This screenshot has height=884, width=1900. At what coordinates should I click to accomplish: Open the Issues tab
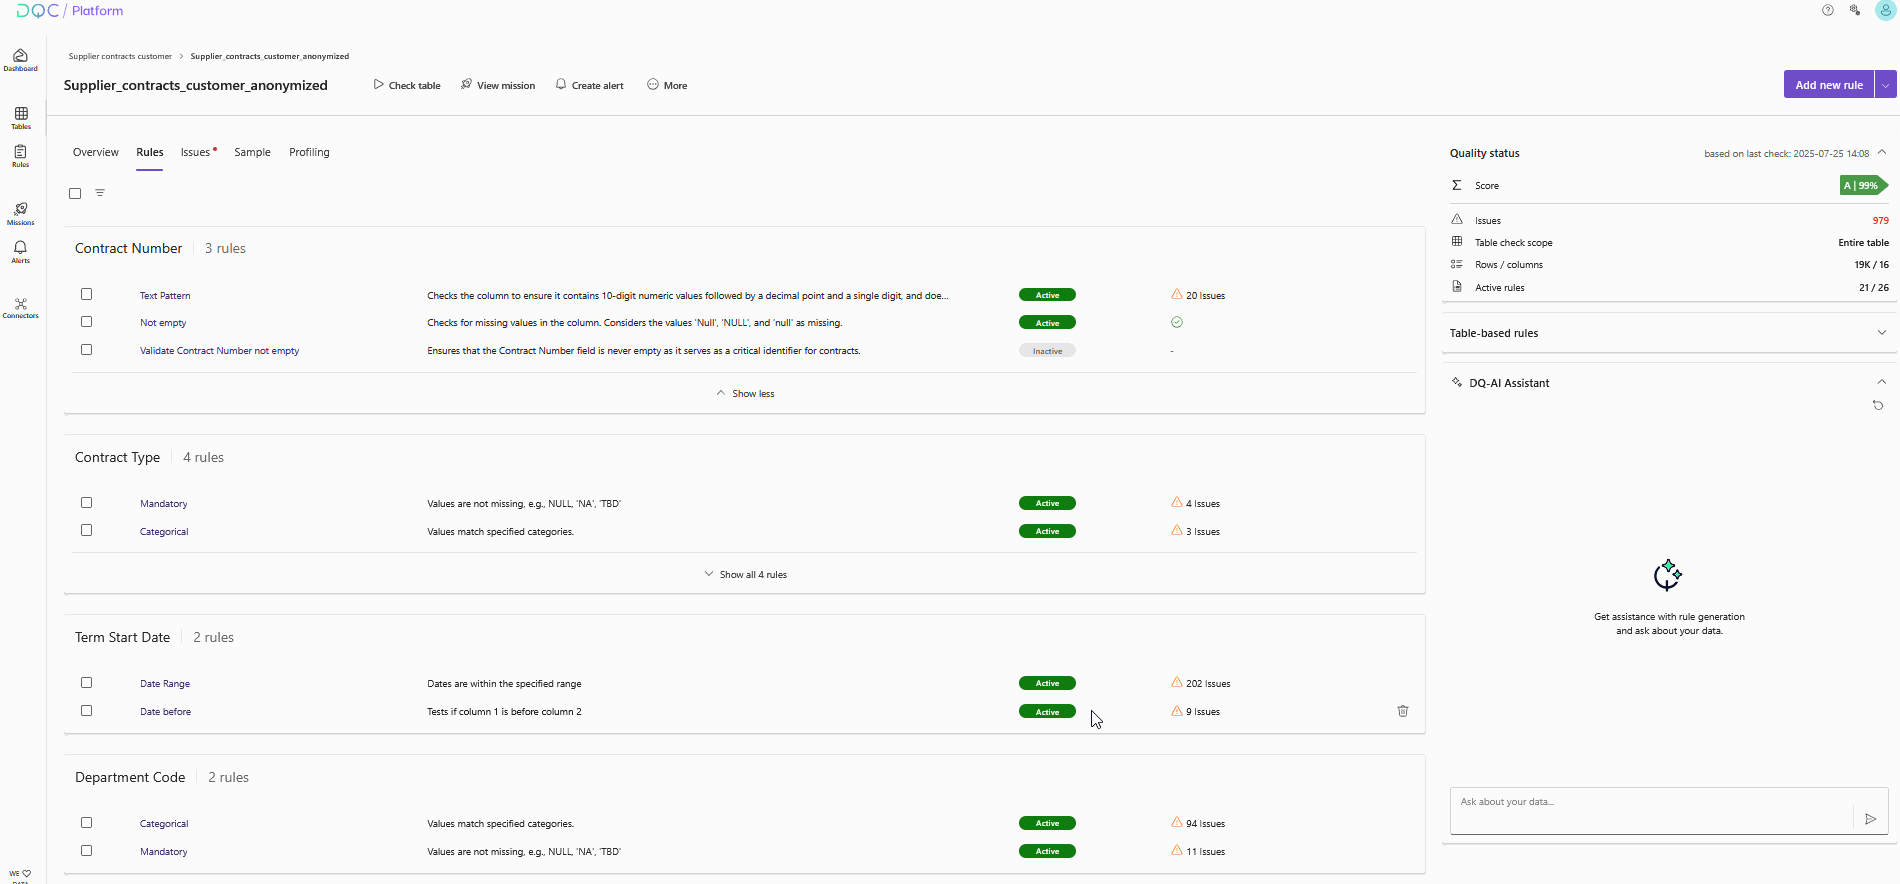coord(197,152)
